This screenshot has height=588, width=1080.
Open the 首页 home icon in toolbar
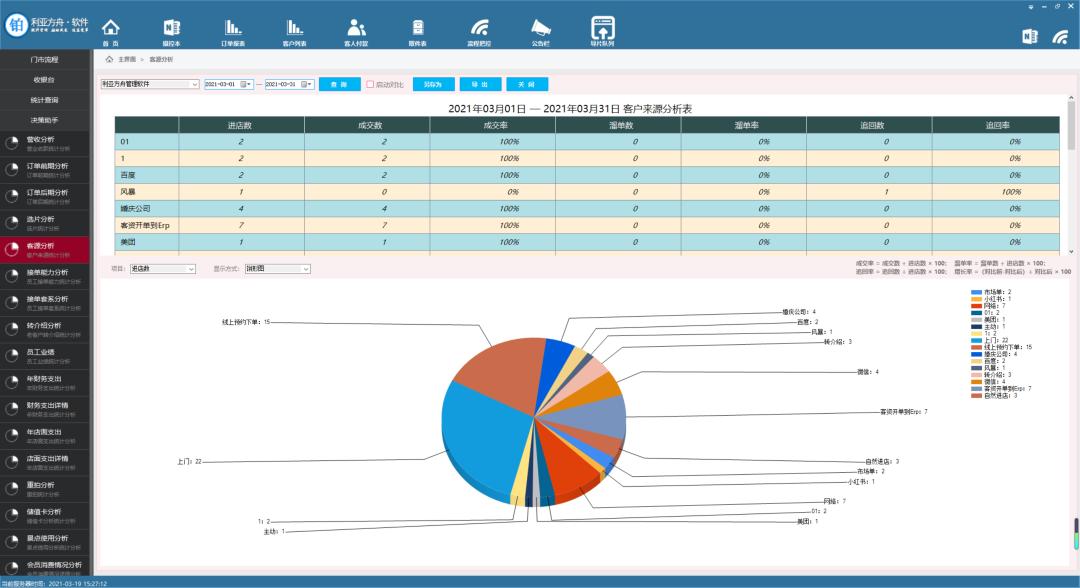tap(111, 31)
